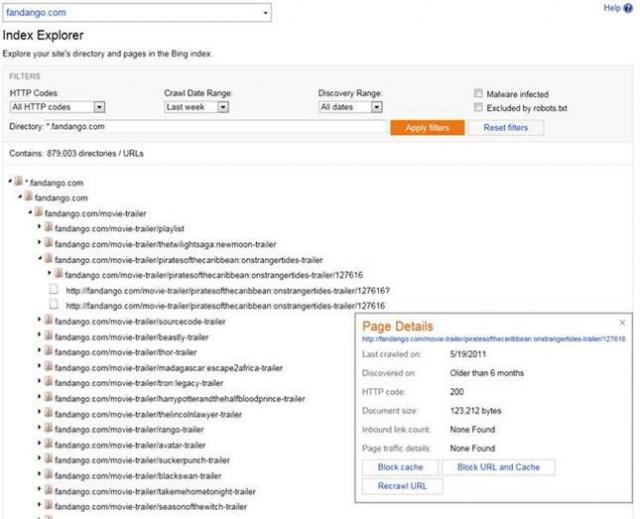
Task: Click folder icon of madagascar escape2africa-trailer
Action: pyautogui.click(x=49, y=366)
